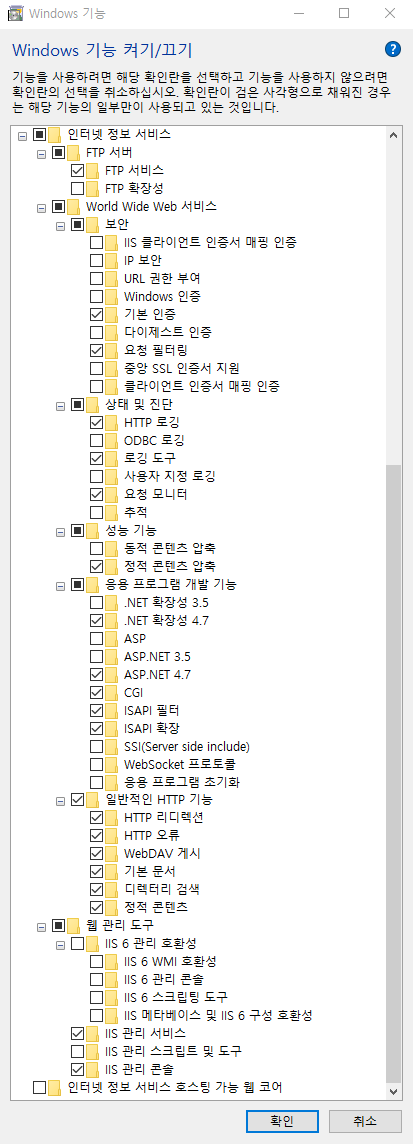This screenshot has height=1144, width=413.
Task: Collapse the FTP 서버 node
Action: [41, 153]
